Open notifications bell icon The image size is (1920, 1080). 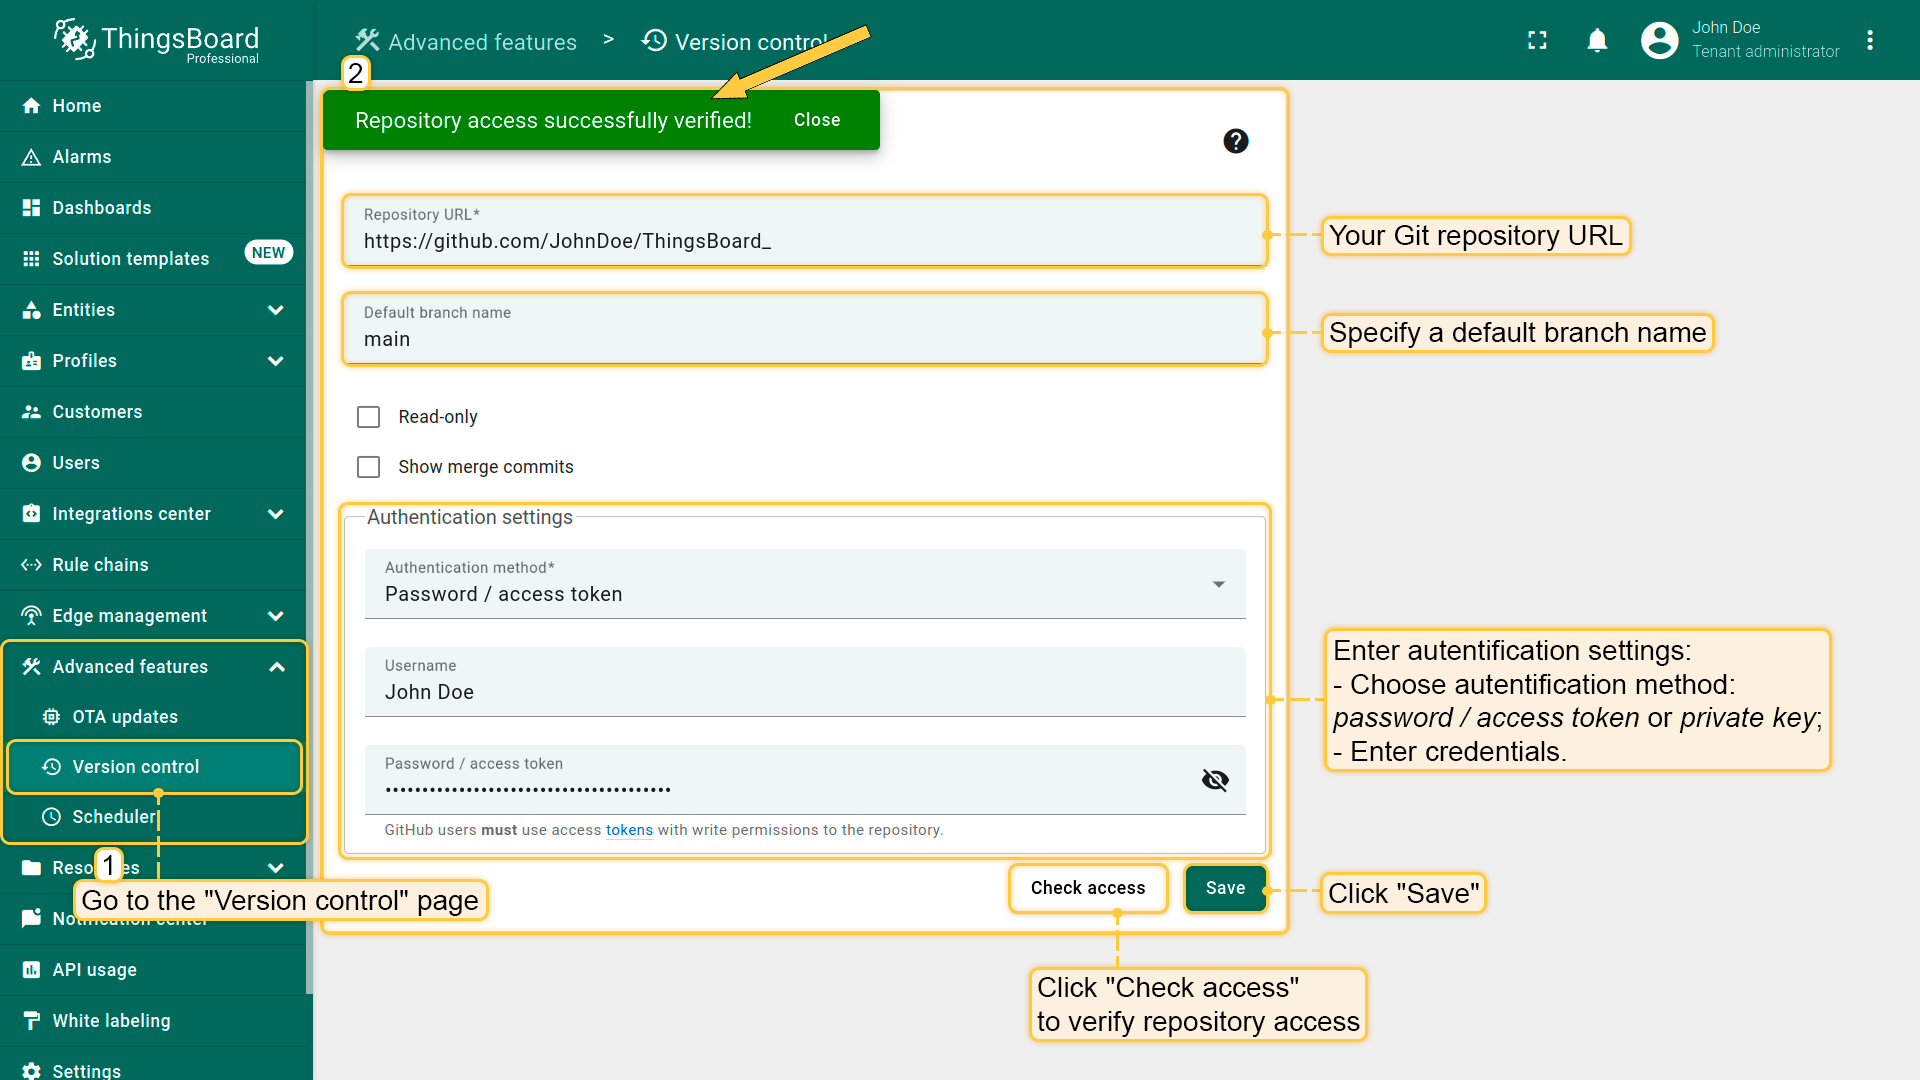tap(1597, 40)
